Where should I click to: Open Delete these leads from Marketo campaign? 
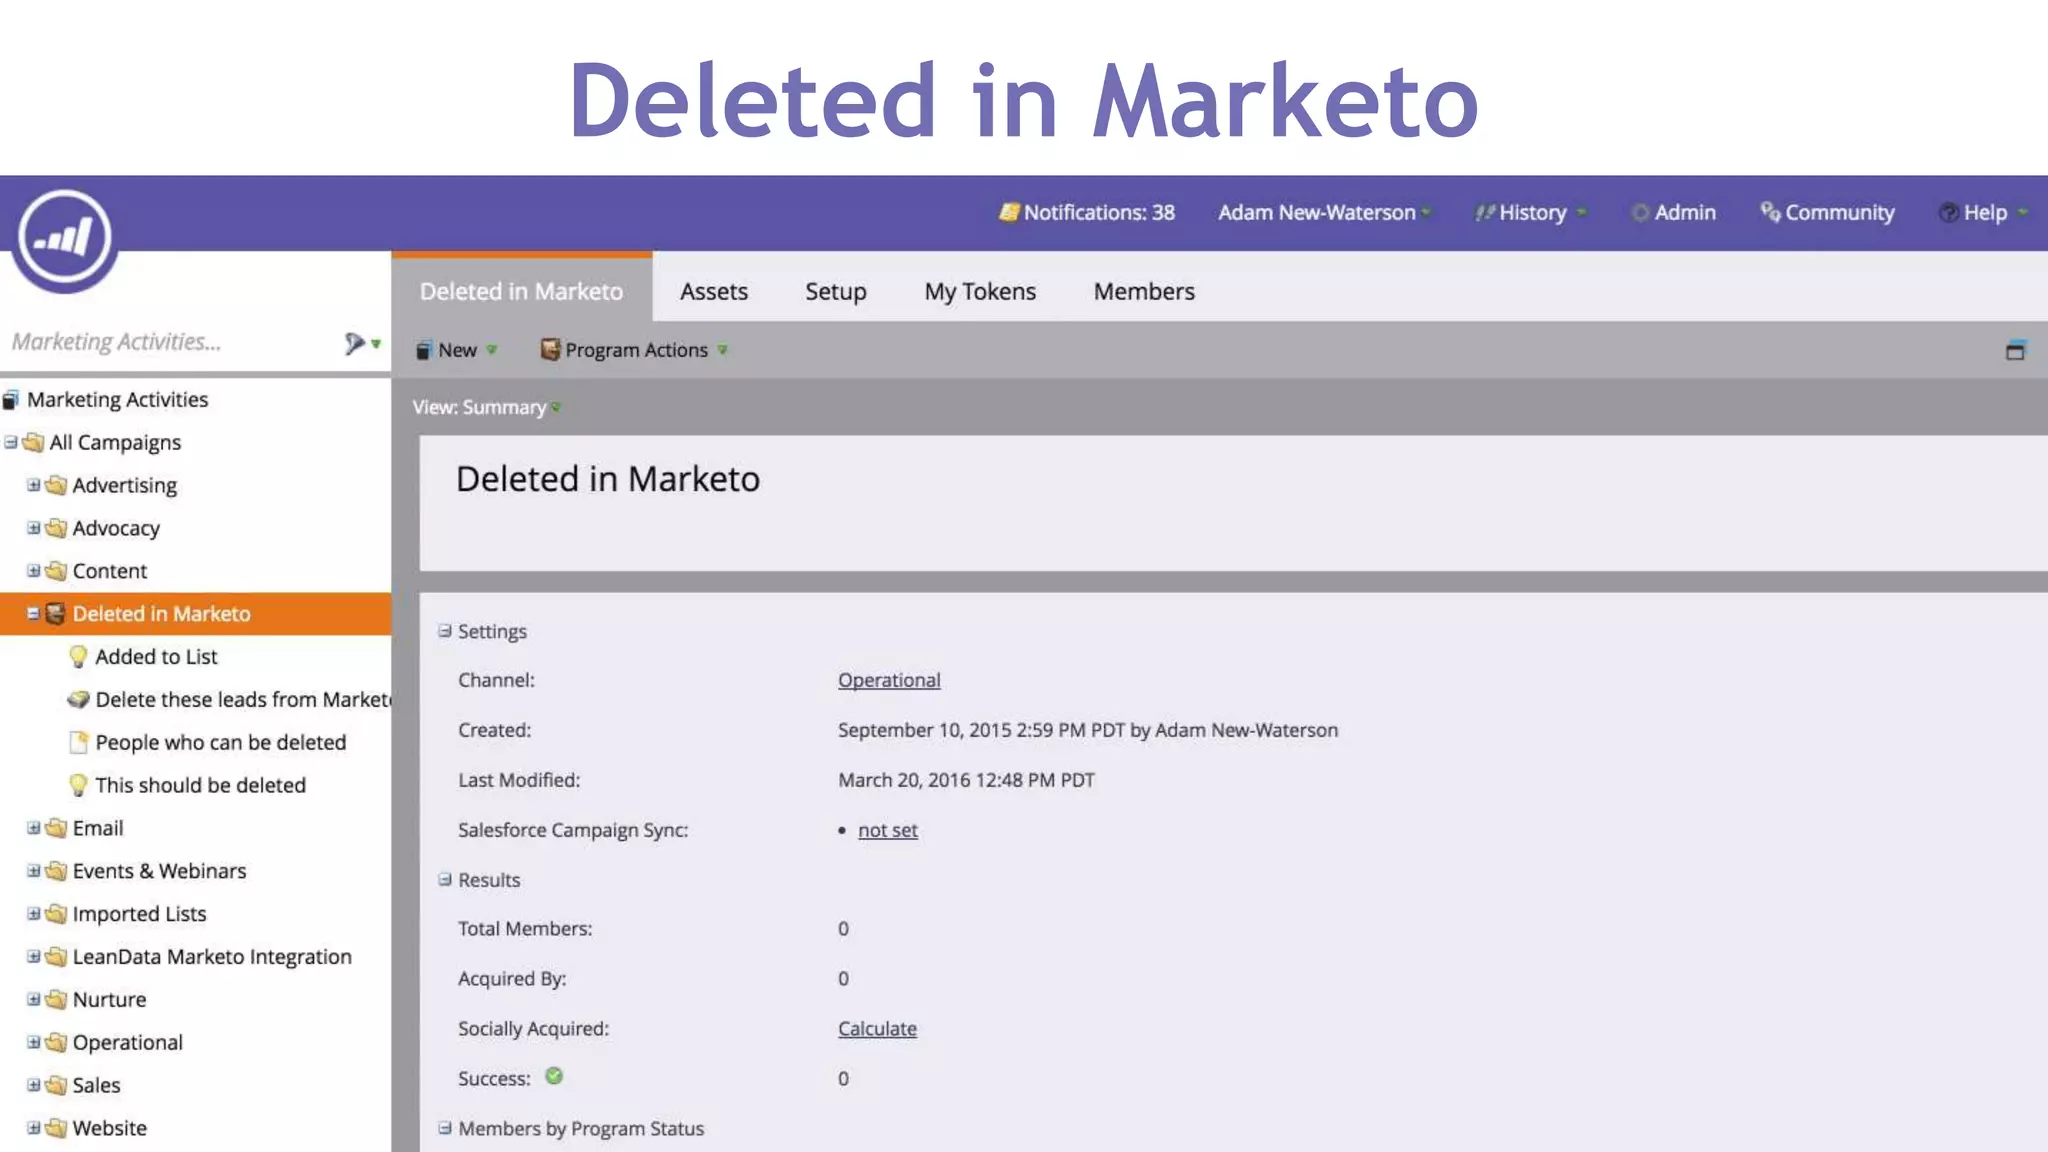click(243, 700)
